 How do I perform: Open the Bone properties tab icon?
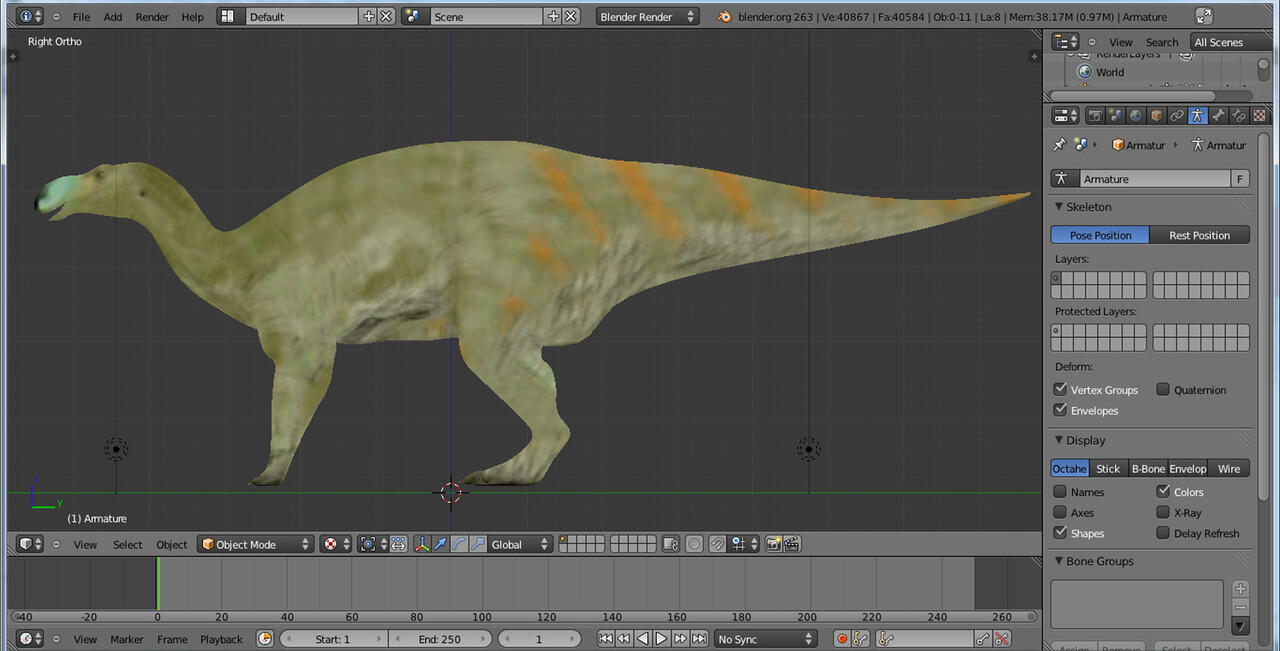[1218, 116]
